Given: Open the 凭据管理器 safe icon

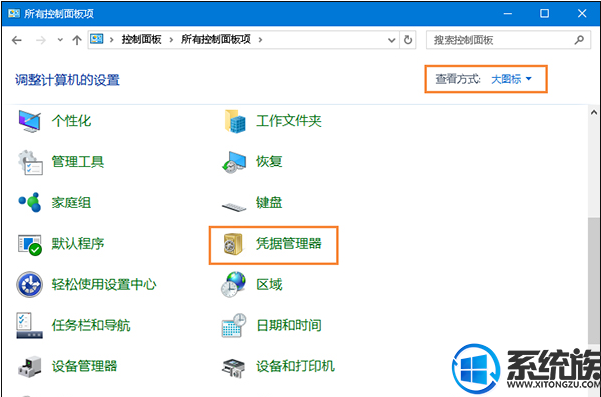Looking at the screenshot, I should [233, 244].
